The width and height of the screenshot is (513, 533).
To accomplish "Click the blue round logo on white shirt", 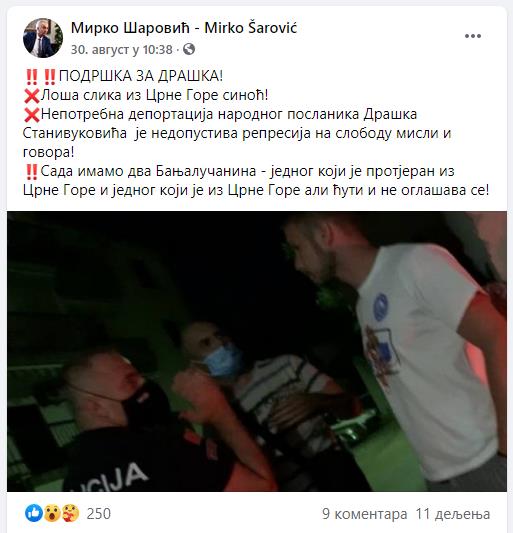I will pos(380,307).
